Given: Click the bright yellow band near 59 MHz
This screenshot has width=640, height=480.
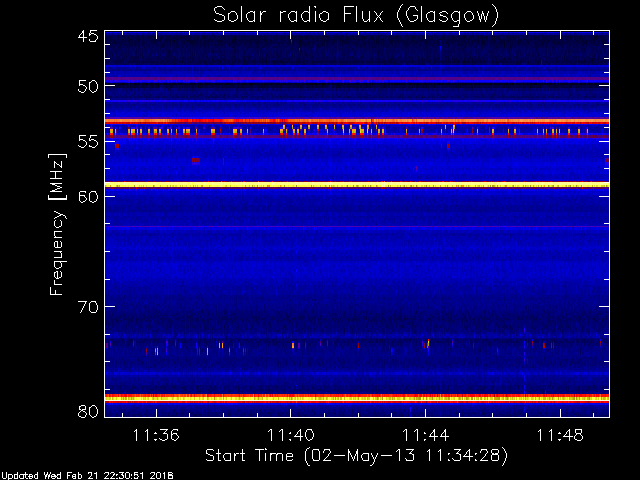Looking at the screenshot, I should [x=357, y=185].
